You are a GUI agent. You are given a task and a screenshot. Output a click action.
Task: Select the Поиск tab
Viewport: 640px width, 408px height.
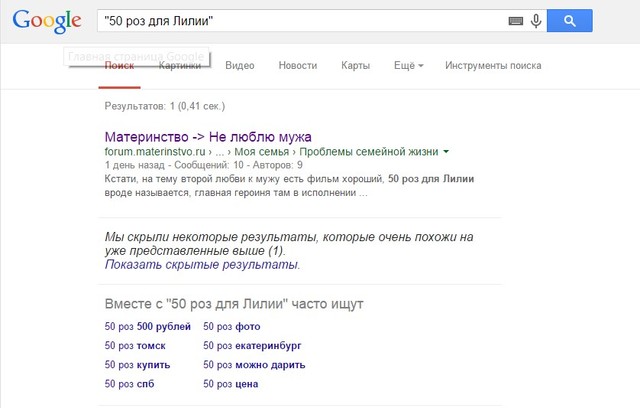[119, 66]
